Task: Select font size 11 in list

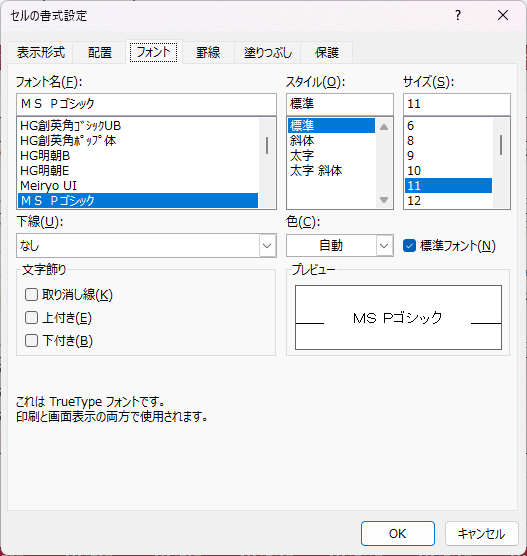Action: coord(448,185)
